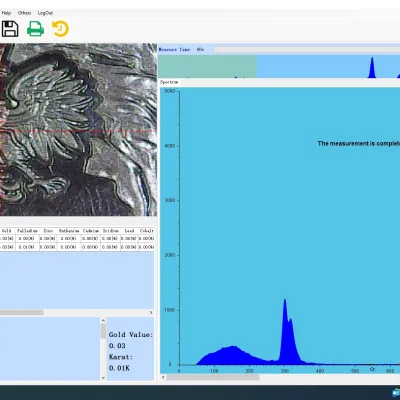Click the Zinc column header
The width and height of the screenshot is (400, 400).
point(48,231)
